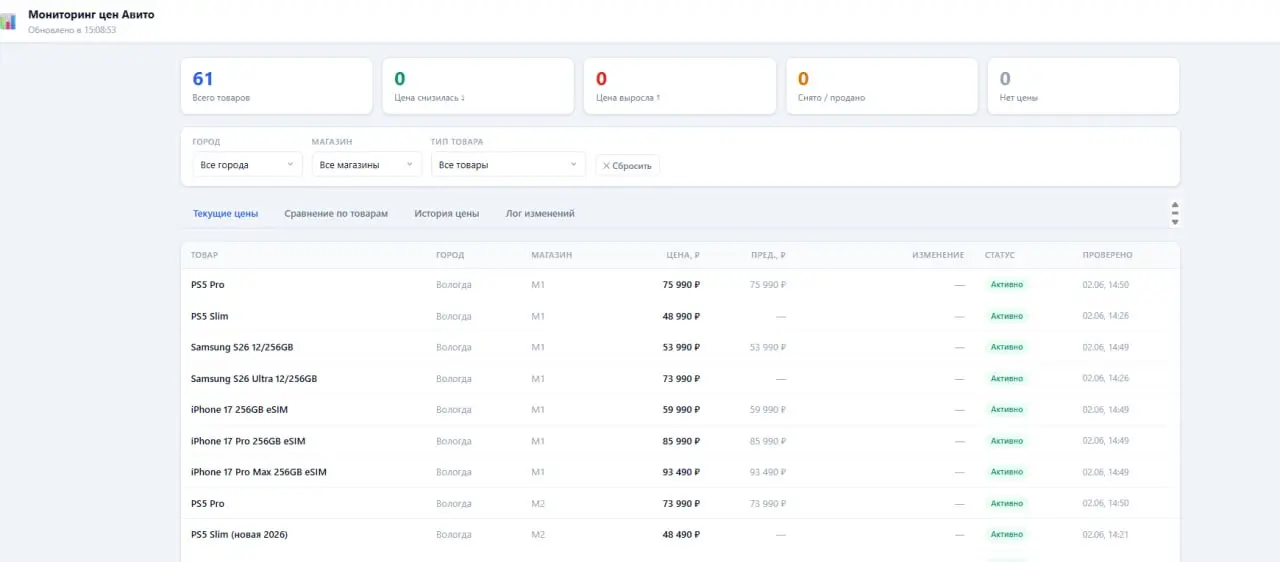Viewport: 1280px width, 562px height.
Task: Switch to the Текущие цены tab
Action: [225, 213]
